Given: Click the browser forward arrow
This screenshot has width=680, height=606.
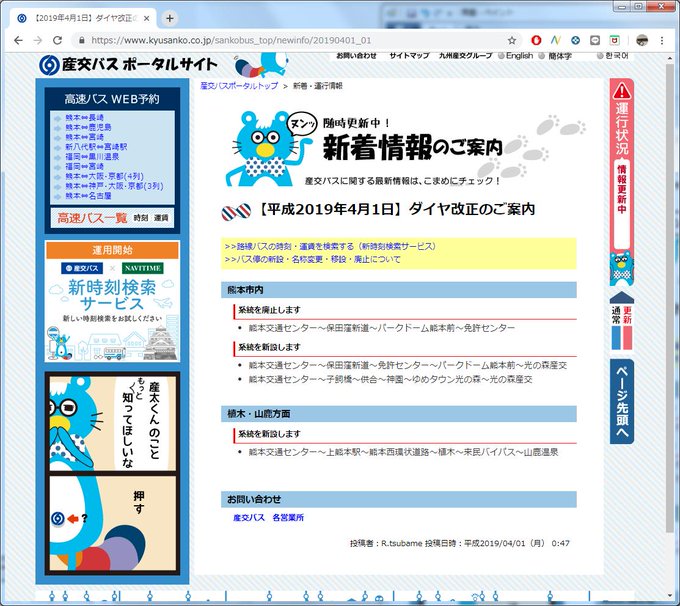Looking at the screenshot, I should [x=38, y=40].
